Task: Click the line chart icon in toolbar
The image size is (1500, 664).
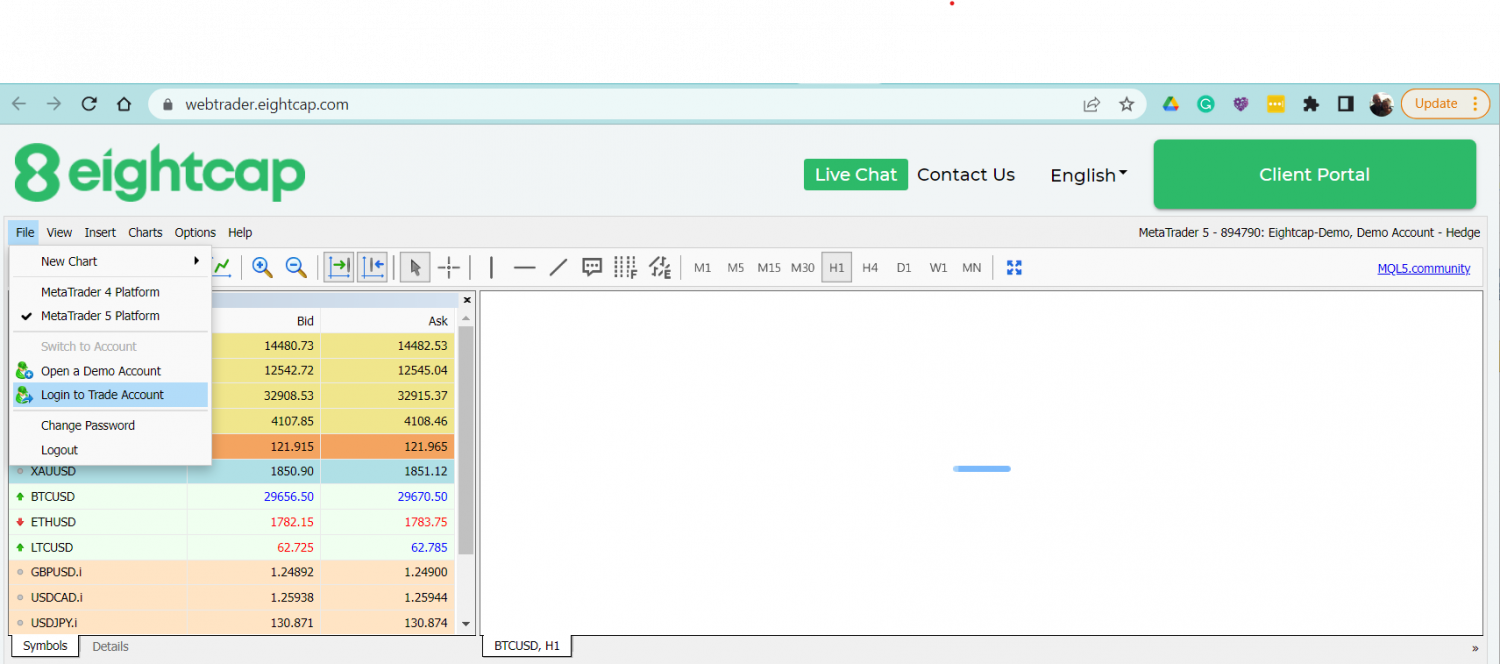Action: [x=222, y=267]
